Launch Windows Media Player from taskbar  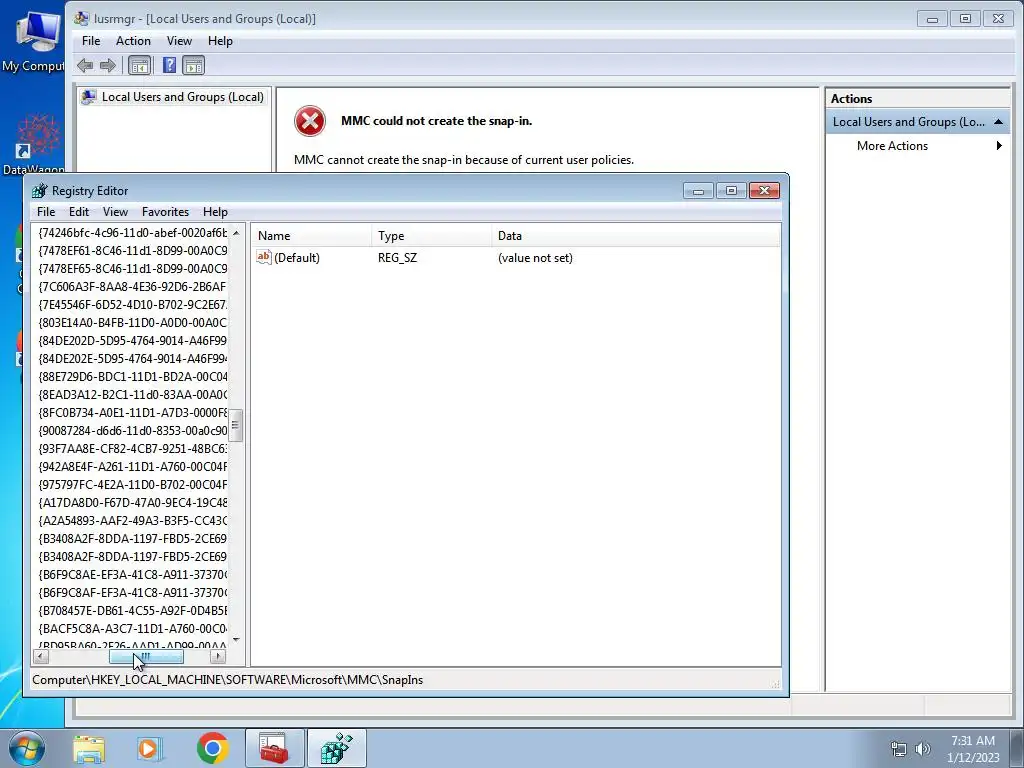(149, 748)
